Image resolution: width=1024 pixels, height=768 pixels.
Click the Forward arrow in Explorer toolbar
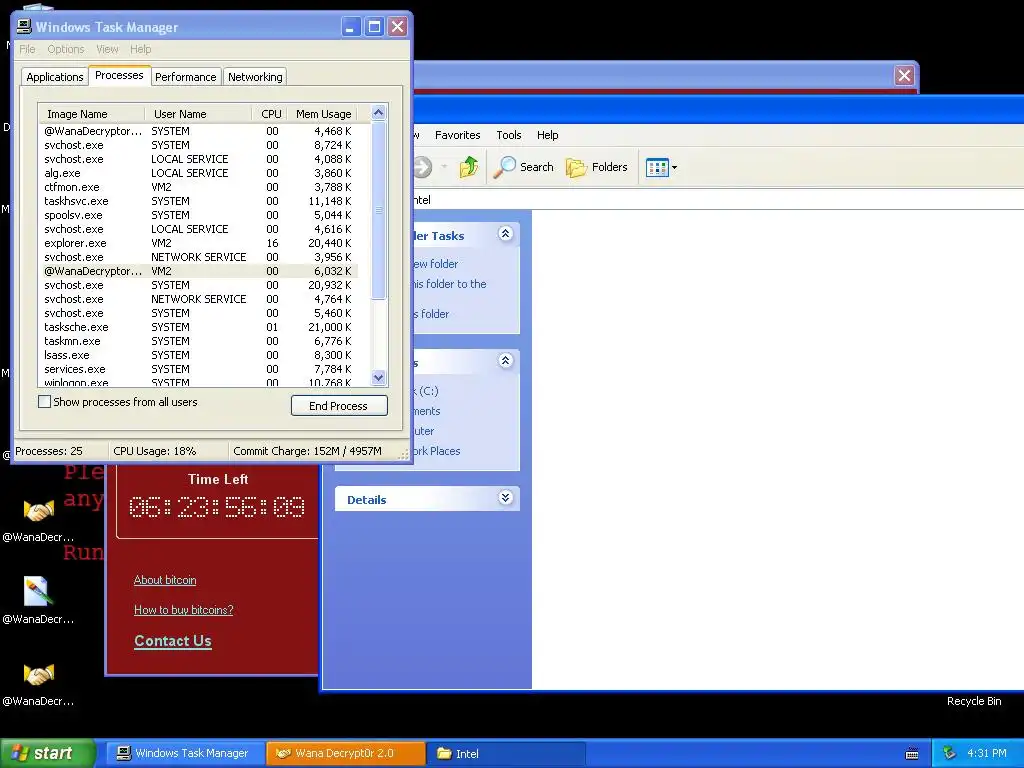click(x=423, y=167)
